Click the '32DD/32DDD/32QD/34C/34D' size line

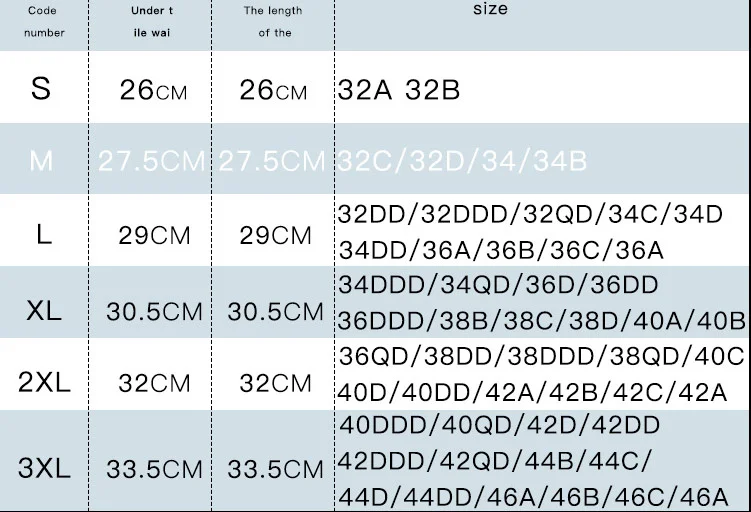click(530, 214)
